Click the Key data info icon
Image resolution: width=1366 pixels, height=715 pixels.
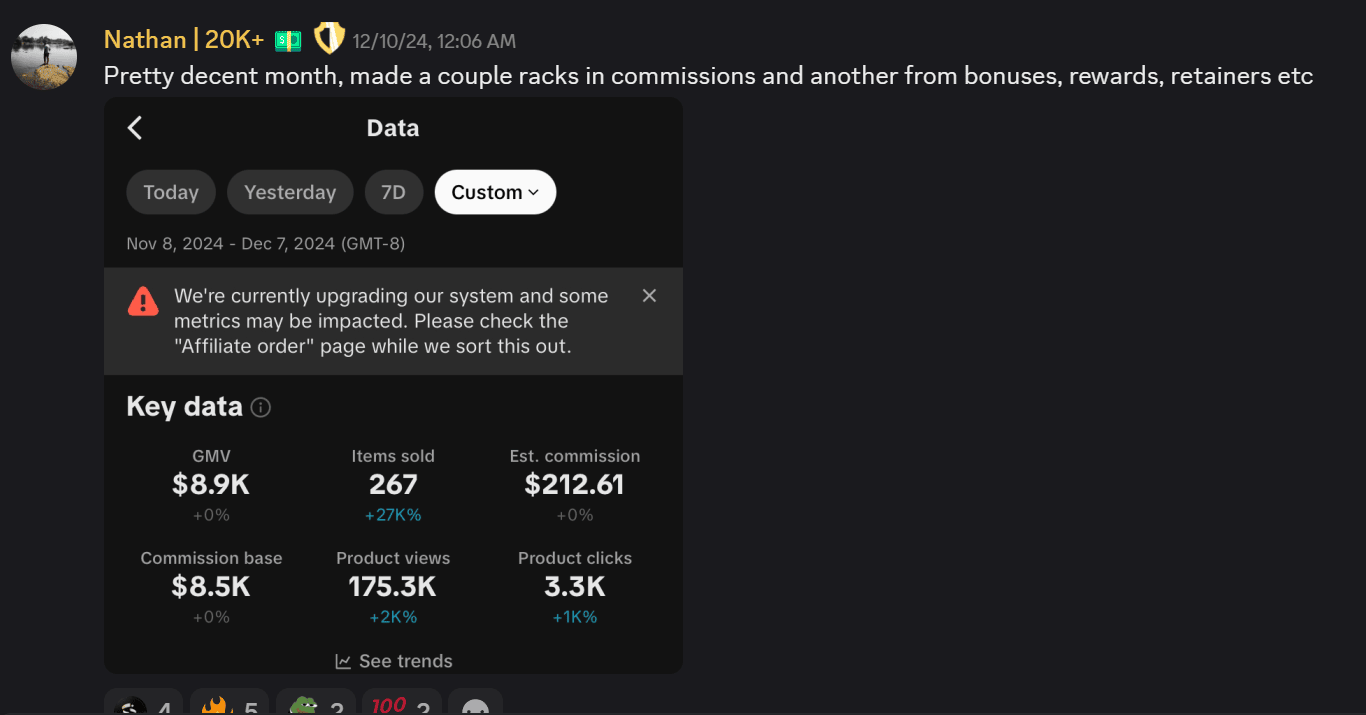pos(260,408)
